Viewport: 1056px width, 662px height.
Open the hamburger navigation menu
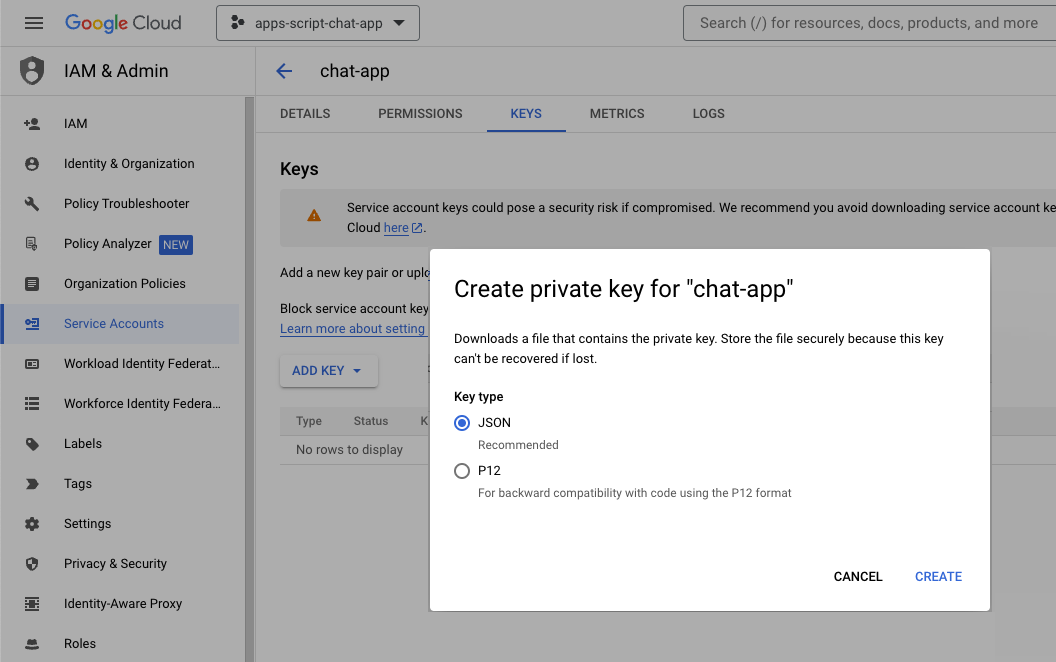pyautogui.click(x=34, y=23)
